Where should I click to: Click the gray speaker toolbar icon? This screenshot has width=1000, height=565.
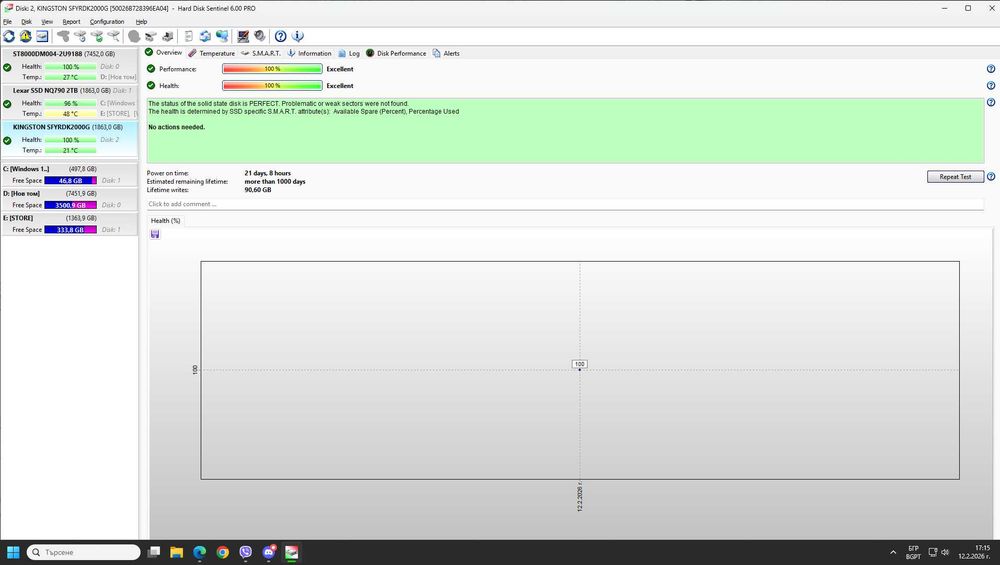(x=260, y=36)
